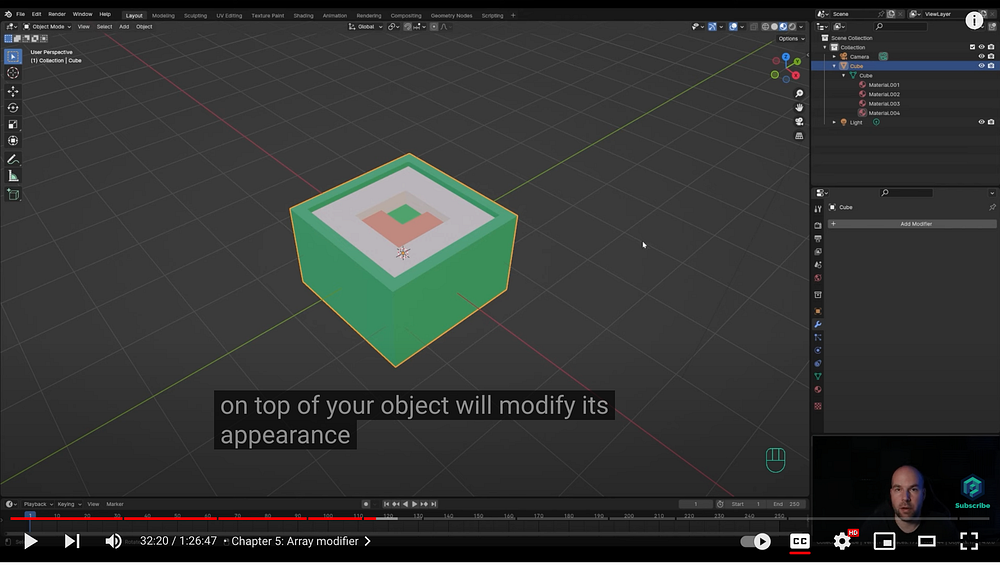Open the Tool properties tab icon

pyautogui.click(x=818, y=209)
